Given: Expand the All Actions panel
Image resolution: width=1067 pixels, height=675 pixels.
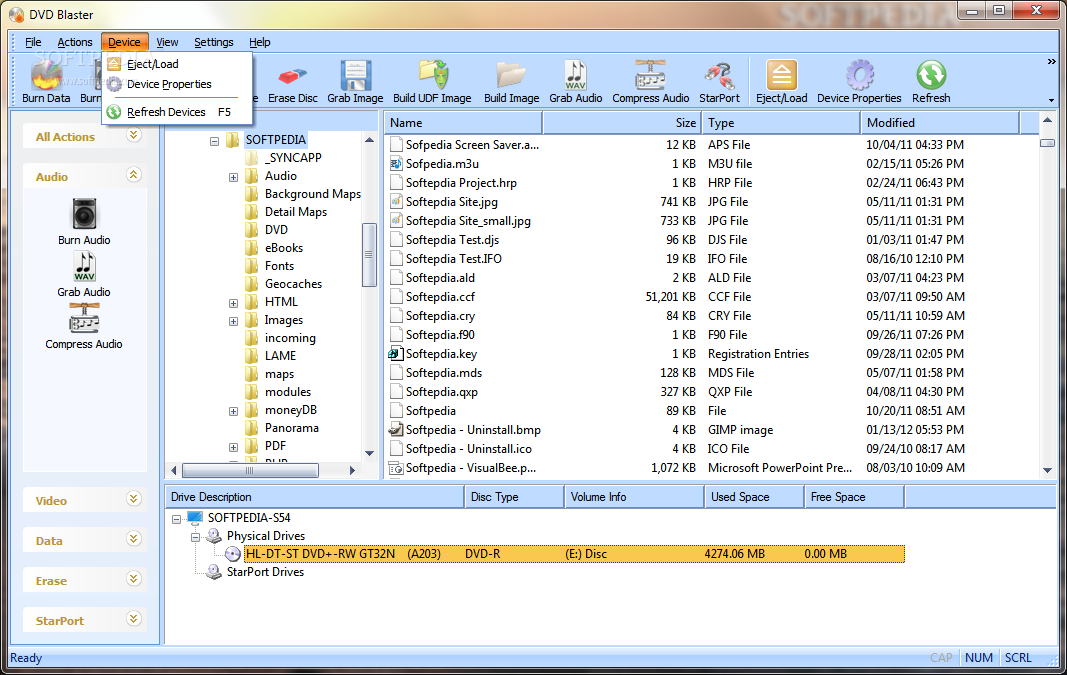Looking at the screenshot, I should 133,135.
